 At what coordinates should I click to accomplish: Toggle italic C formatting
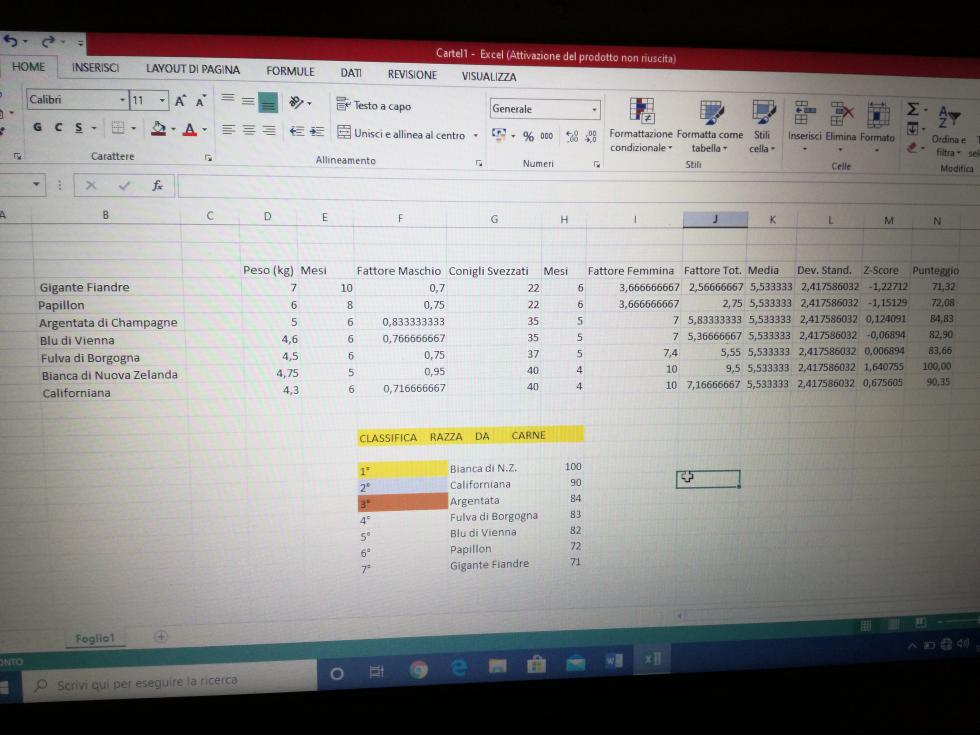coord(57,127)
